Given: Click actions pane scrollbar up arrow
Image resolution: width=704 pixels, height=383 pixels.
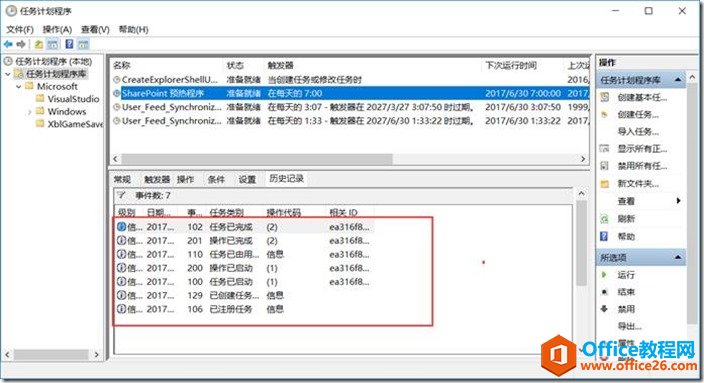Looking at the screenshot, I should coord(692,77).
